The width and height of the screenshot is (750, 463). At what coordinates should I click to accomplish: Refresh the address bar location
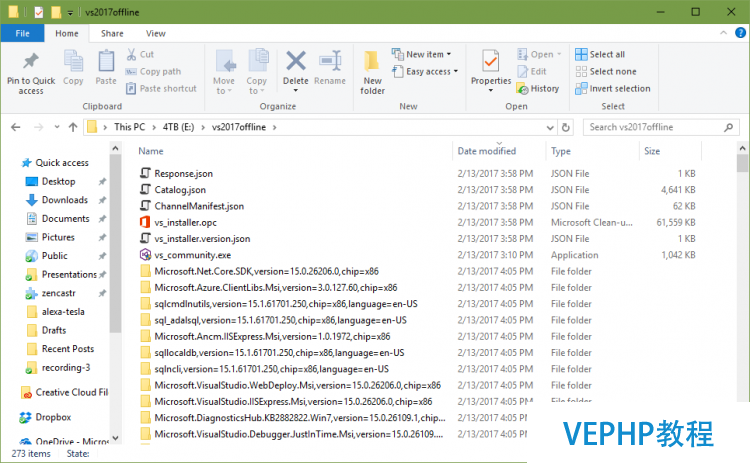(x=565, y=127)
